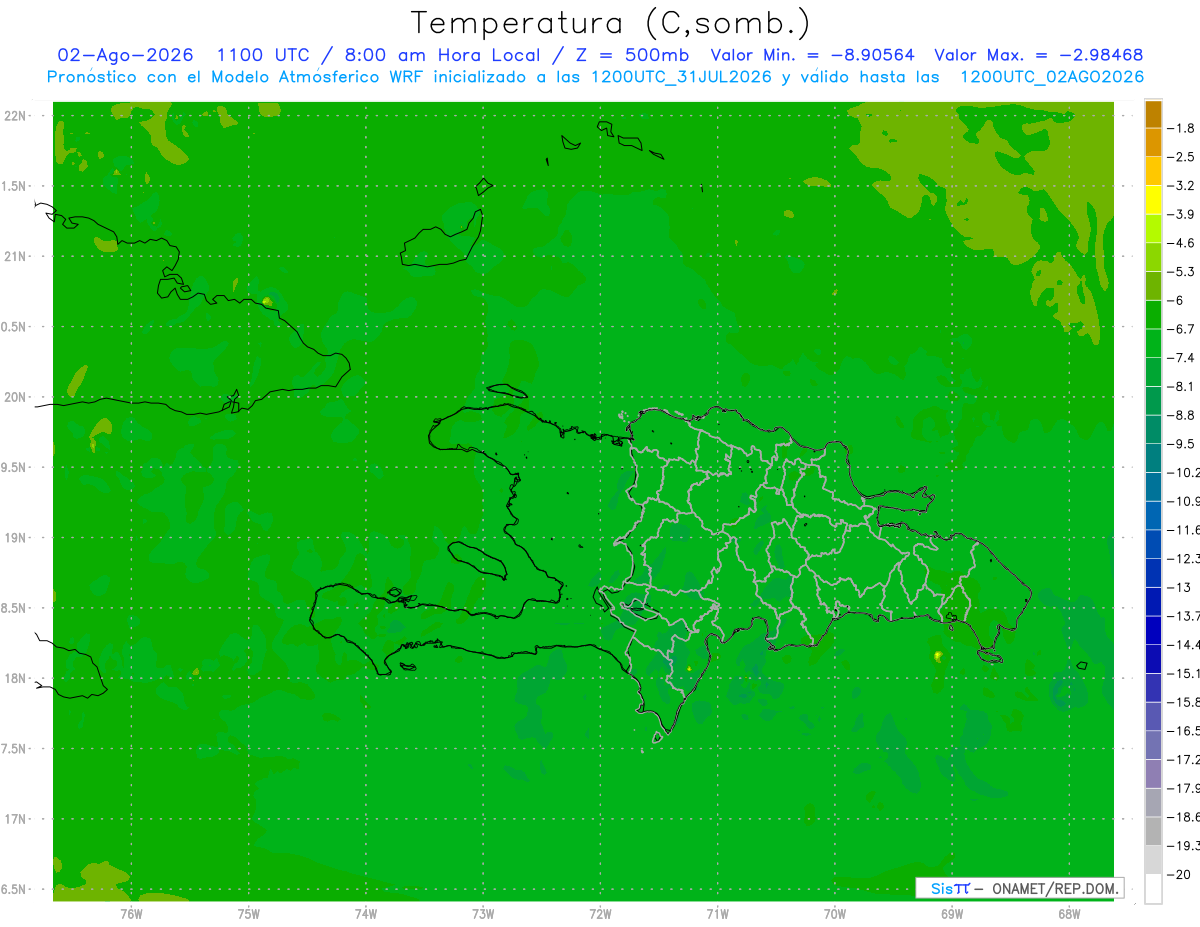Click the "-20" value on the color scale
This screenshot has height=927, width=1200.
tap(1180, 874)
